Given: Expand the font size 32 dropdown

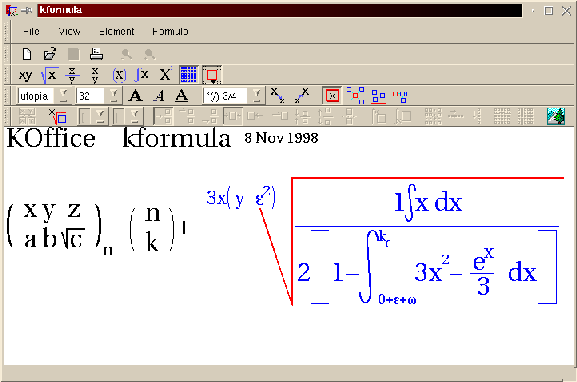Looking at the screenshot, I should [x=114, y=96].
